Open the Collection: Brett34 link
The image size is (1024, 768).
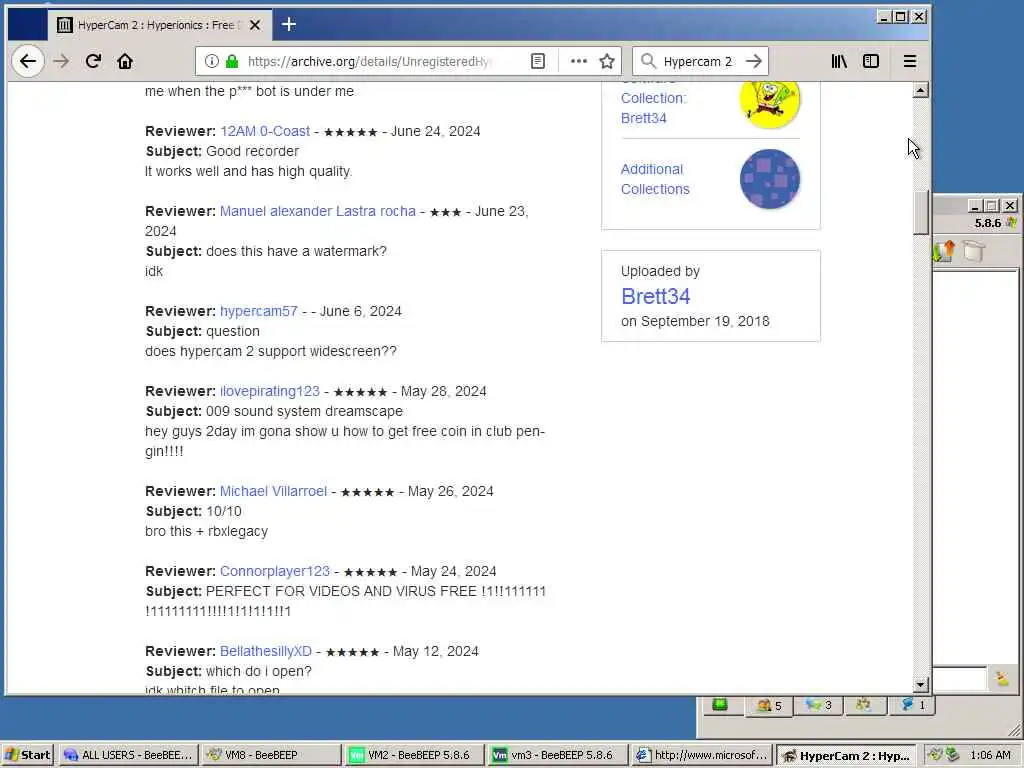click(x=653, y=108)
